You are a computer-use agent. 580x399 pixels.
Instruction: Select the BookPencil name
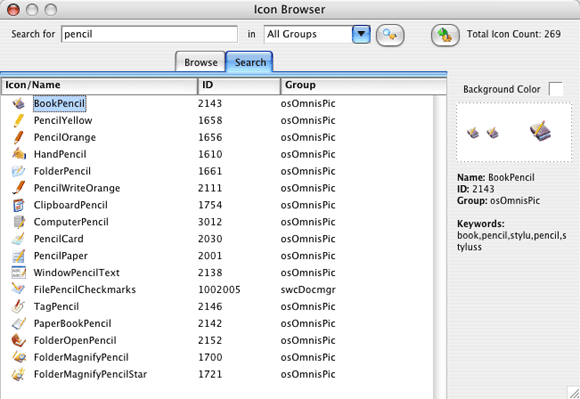coord(59,104)
